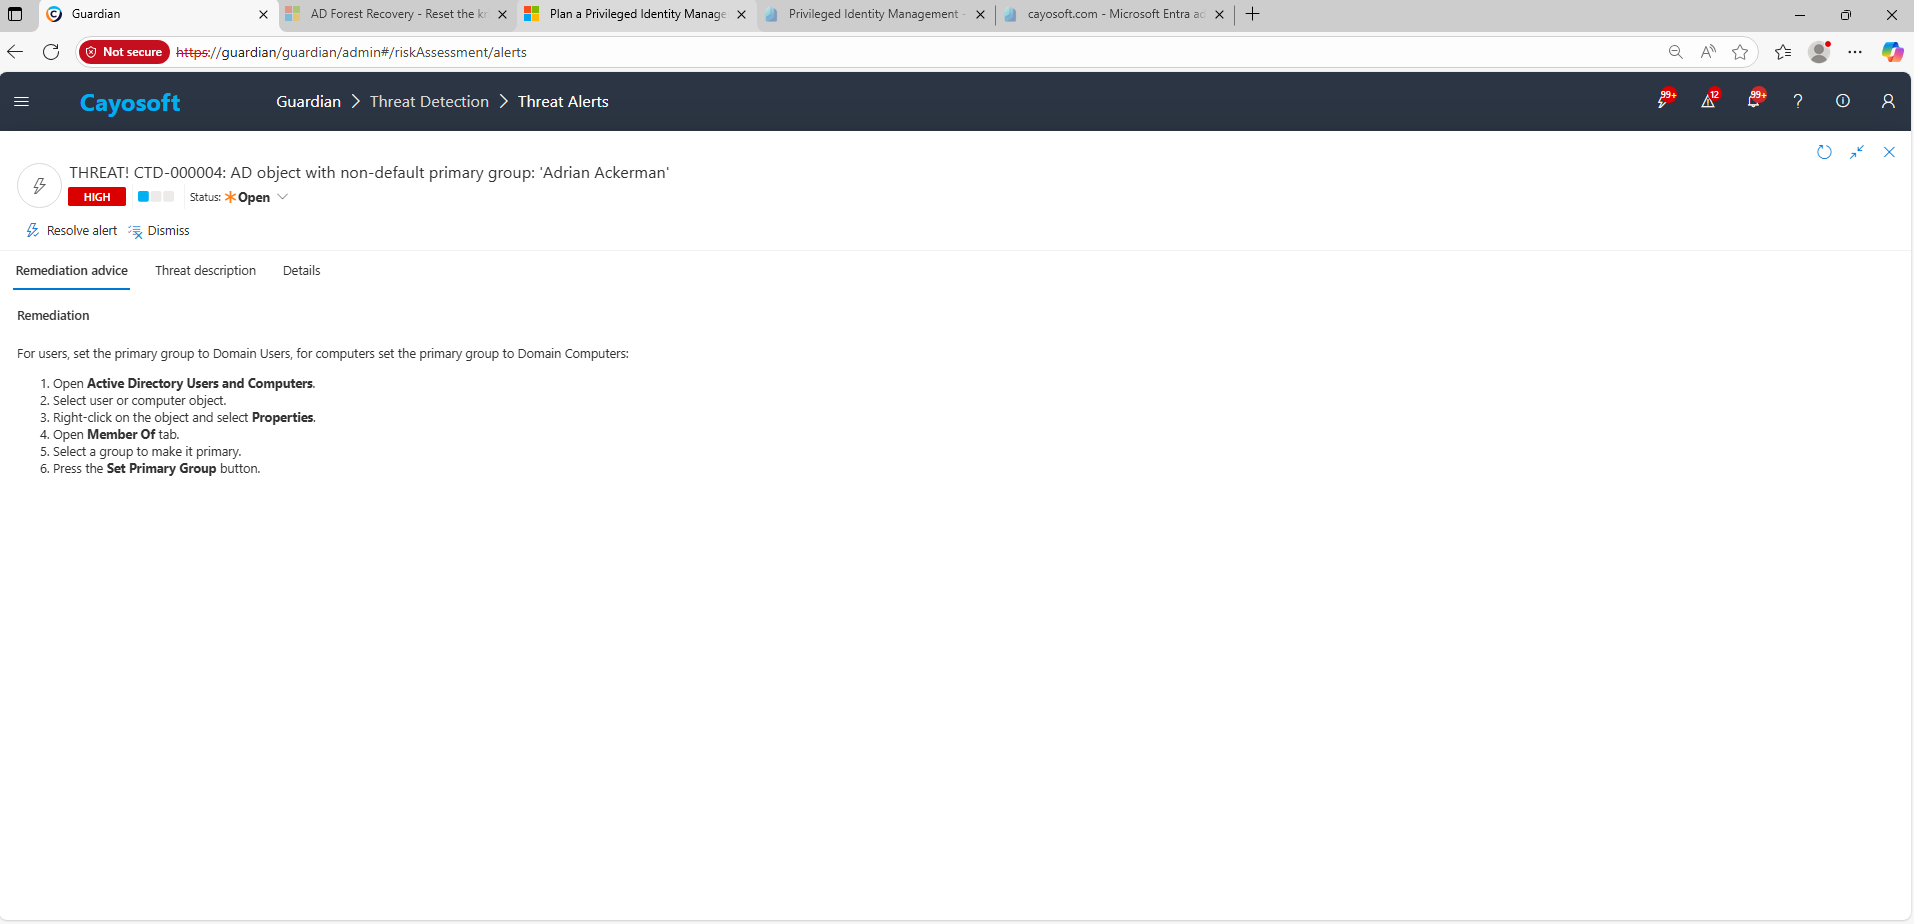Screen dimensions: 1914x924
Task: Switch to the Threat description tab
Action: [205, 271]
